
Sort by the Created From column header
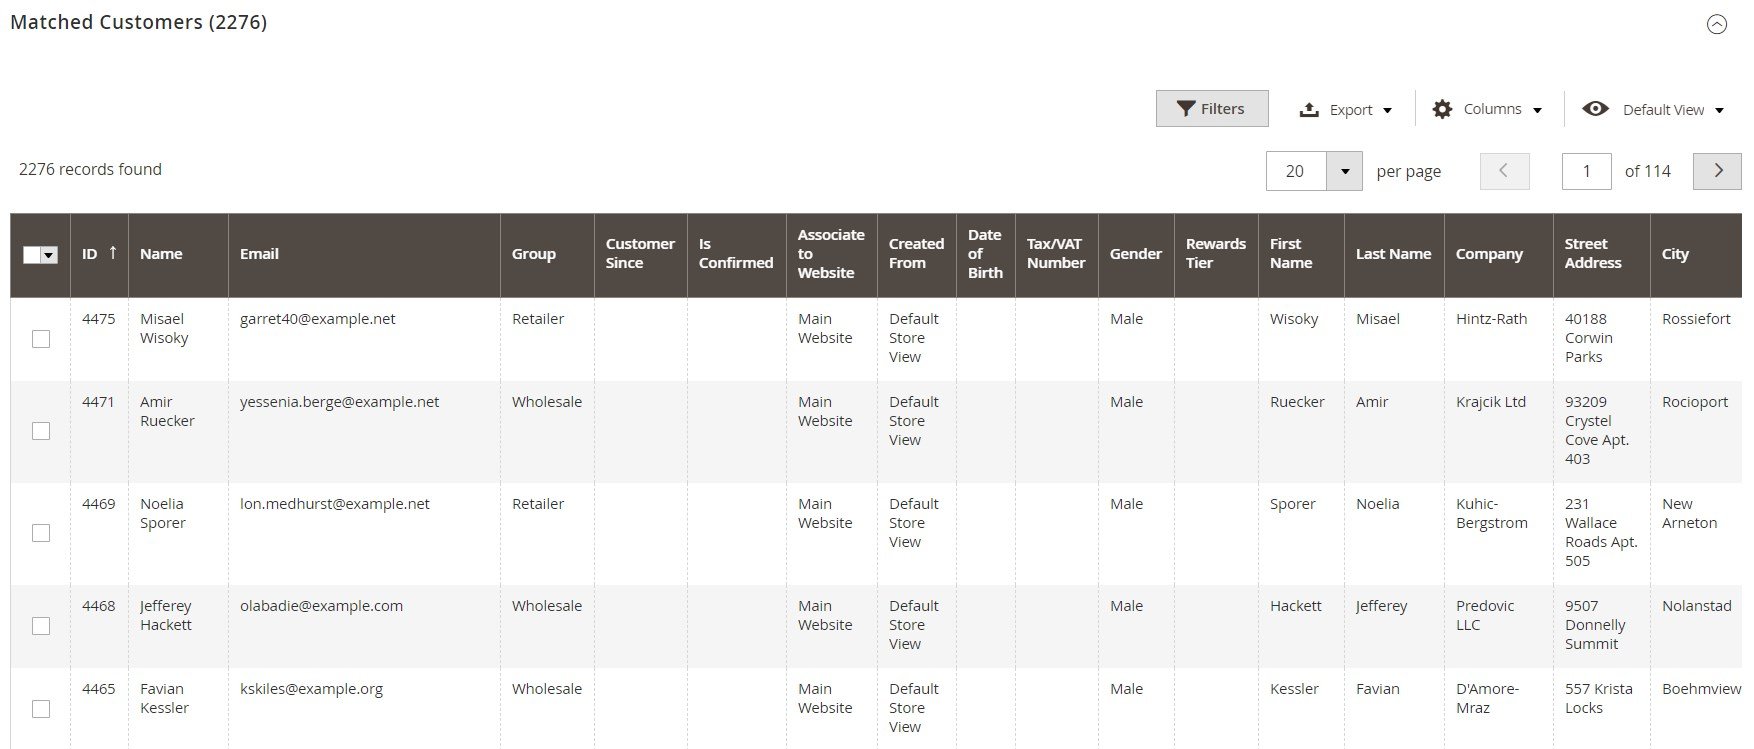[x=916, y=254]
